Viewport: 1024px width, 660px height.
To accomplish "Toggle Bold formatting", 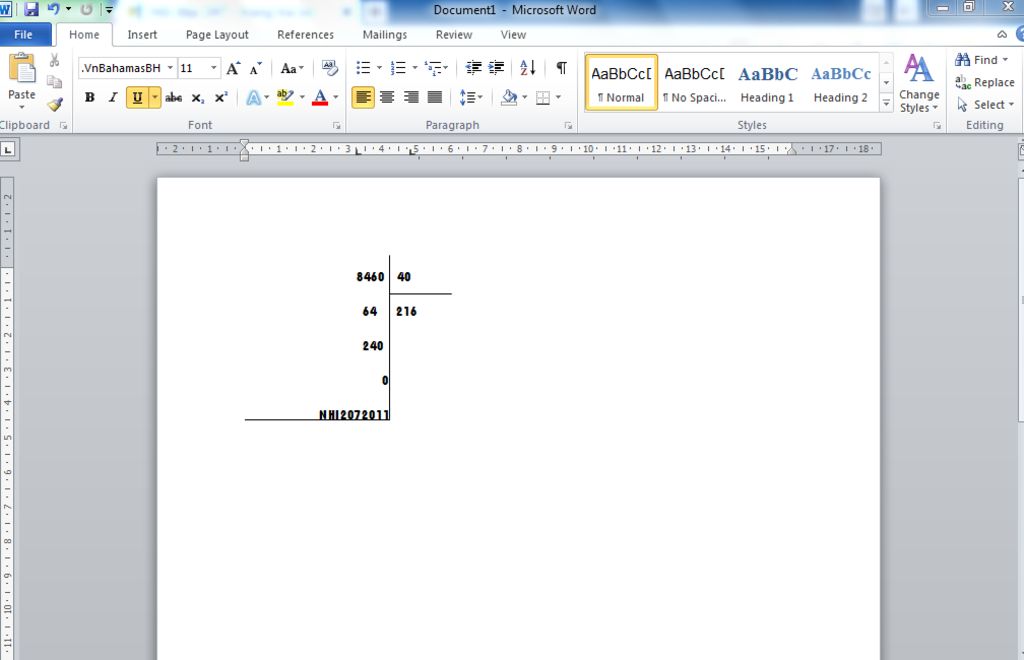I will coord(89,98).
